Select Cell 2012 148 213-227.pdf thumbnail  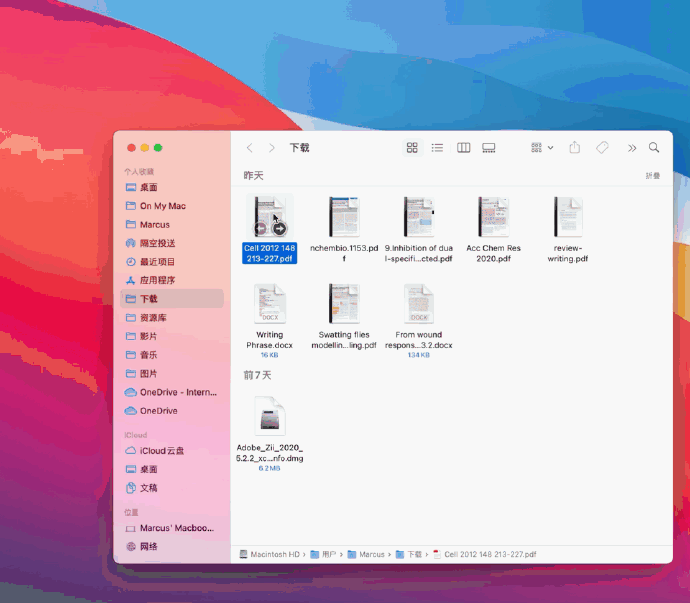point(269,217)
